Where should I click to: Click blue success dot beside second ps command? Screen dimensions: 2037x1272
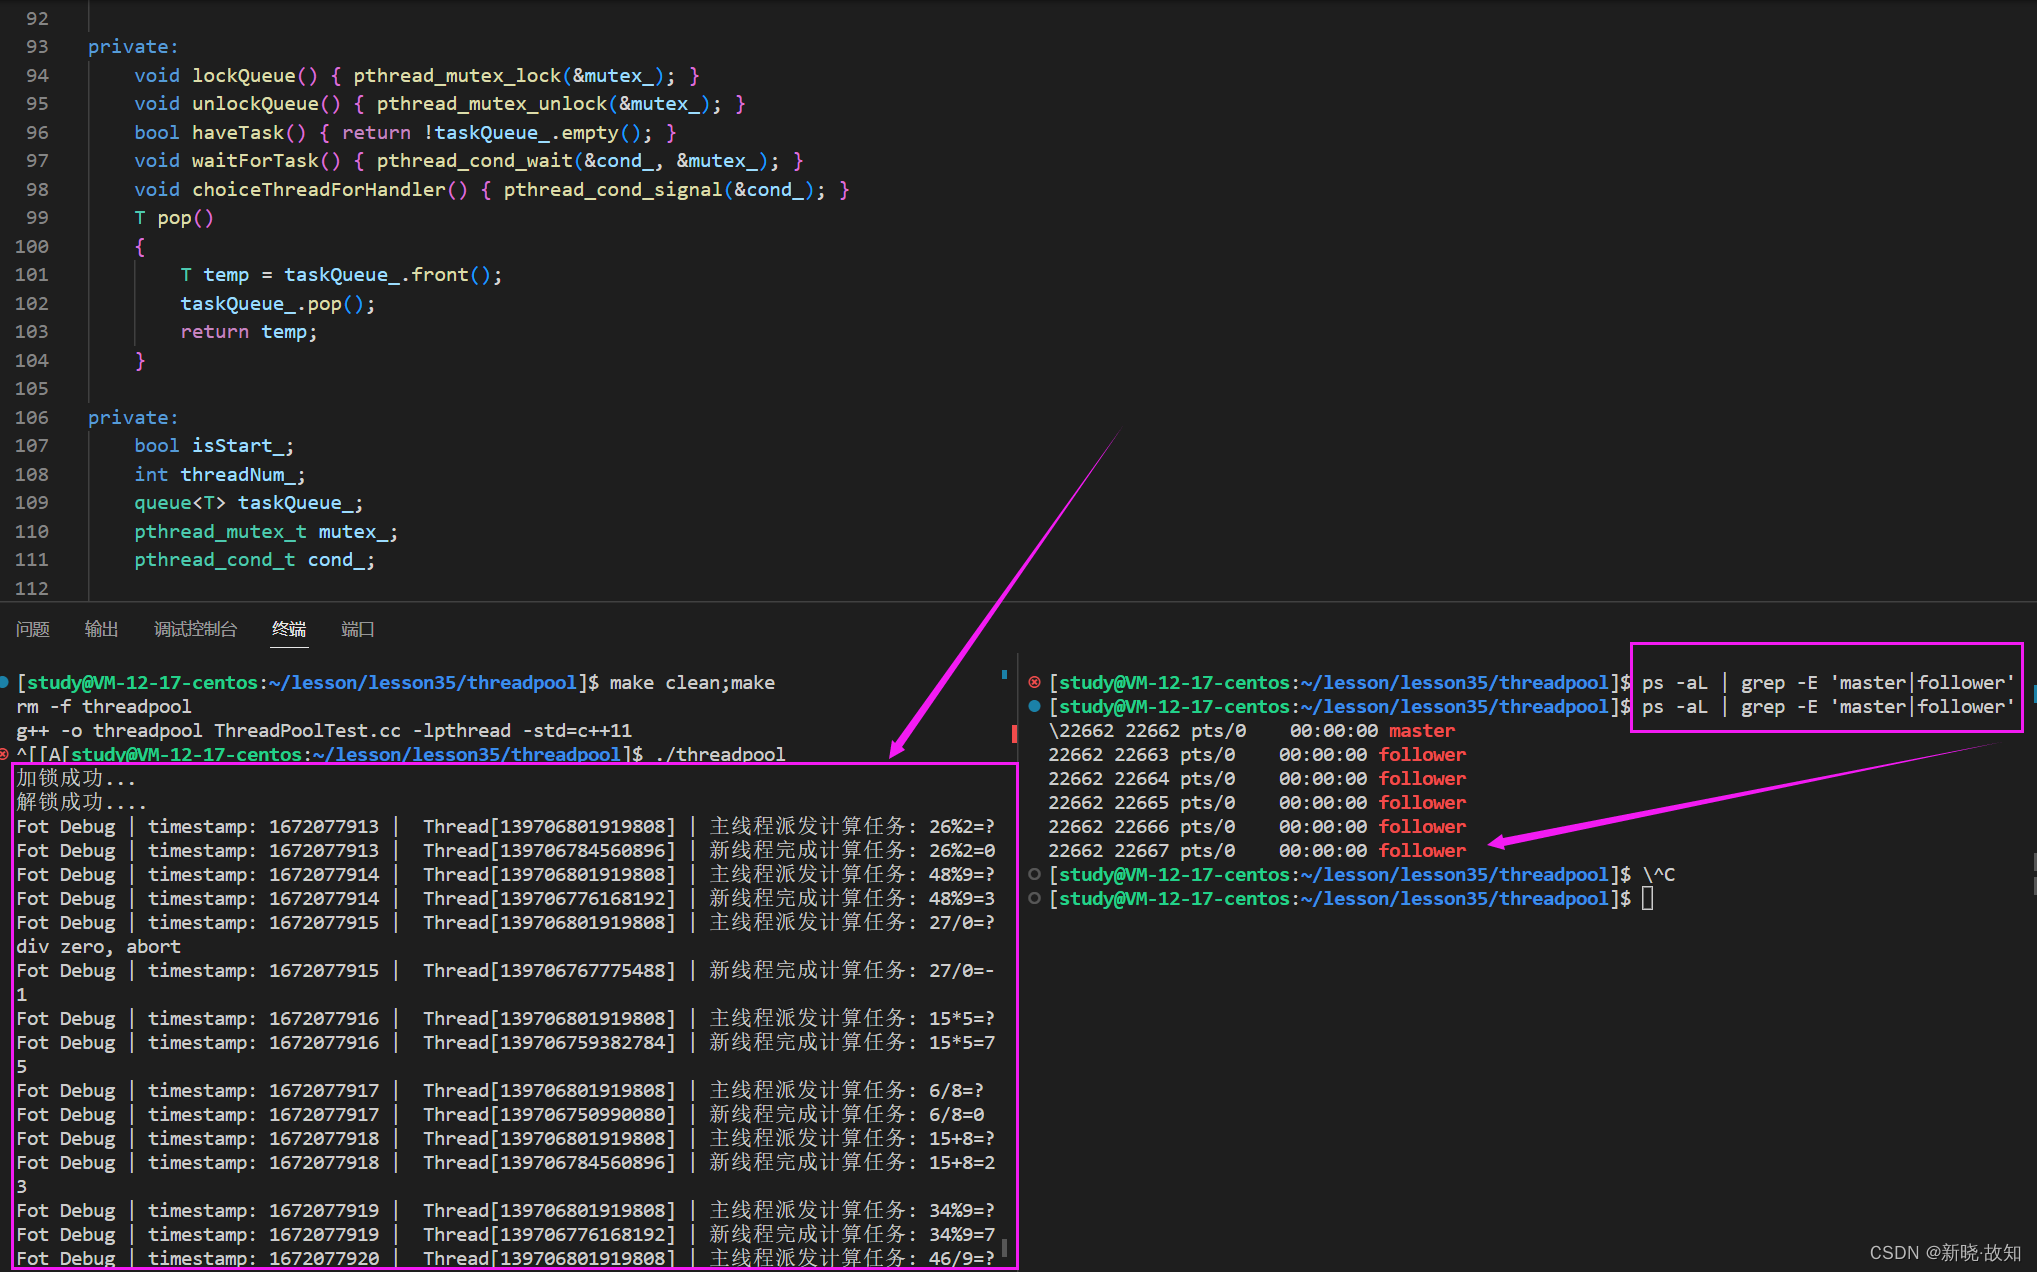[x=1034, y=706]
